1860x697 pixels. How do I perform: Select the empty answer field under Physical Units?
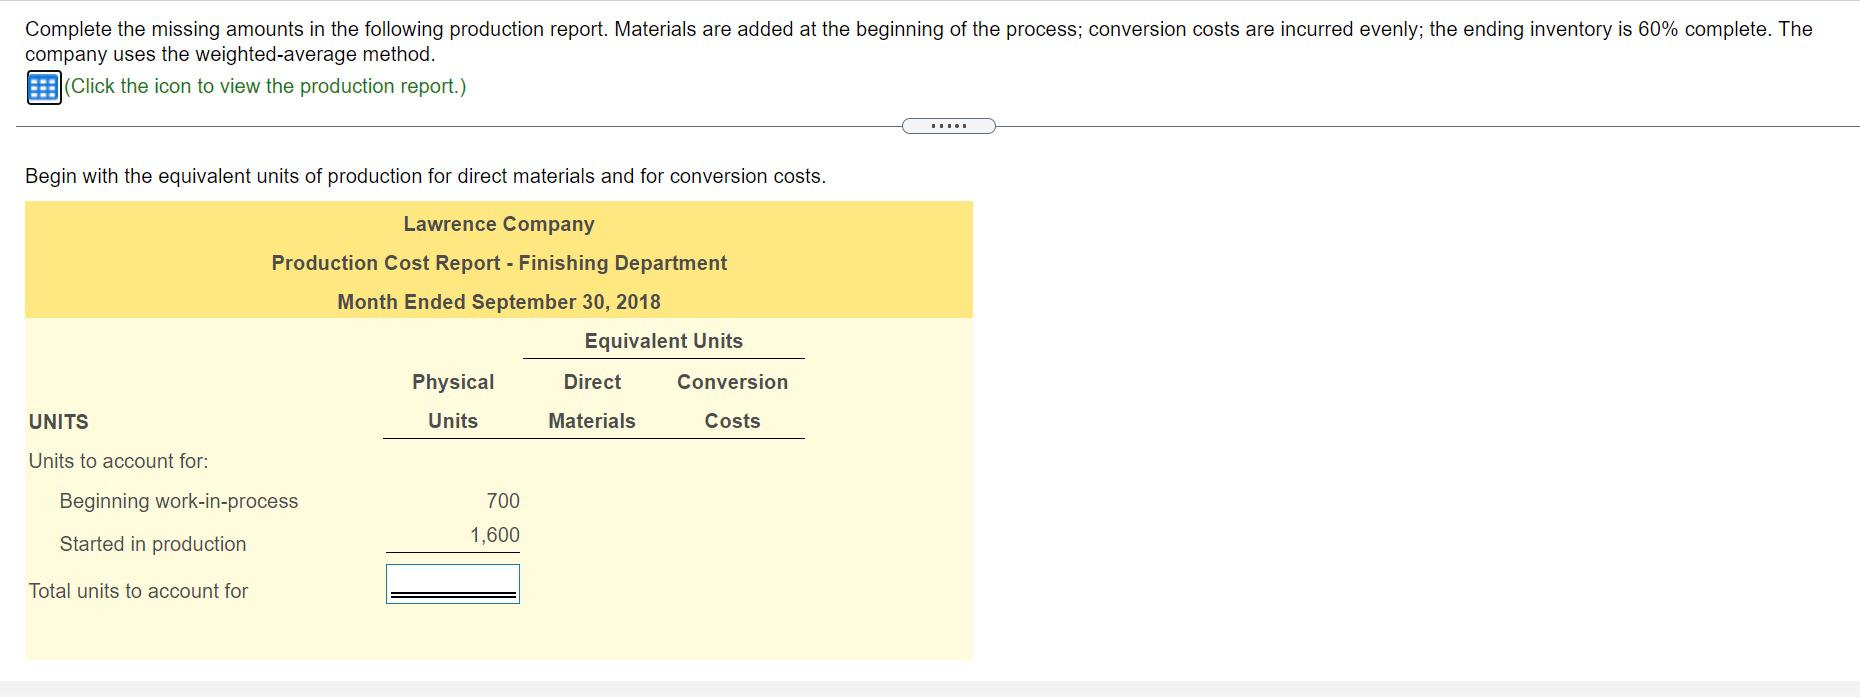(452, 583)
